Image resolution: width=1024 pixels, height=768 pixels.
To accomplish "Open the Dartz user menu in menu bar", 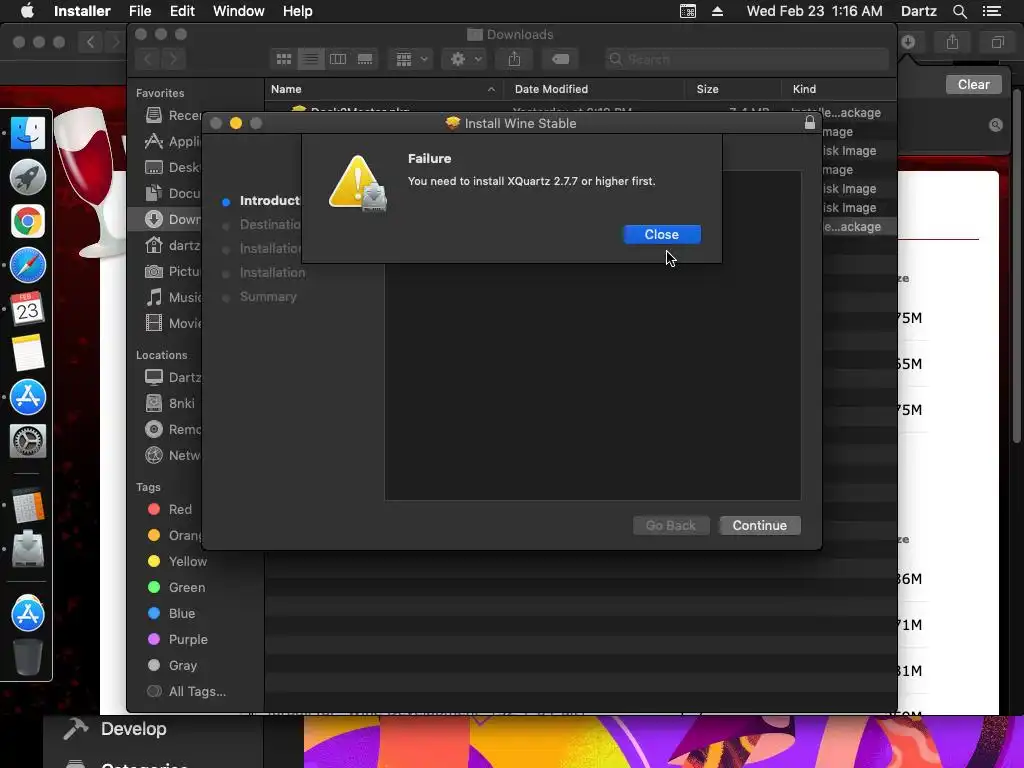I will coord(919,11).
